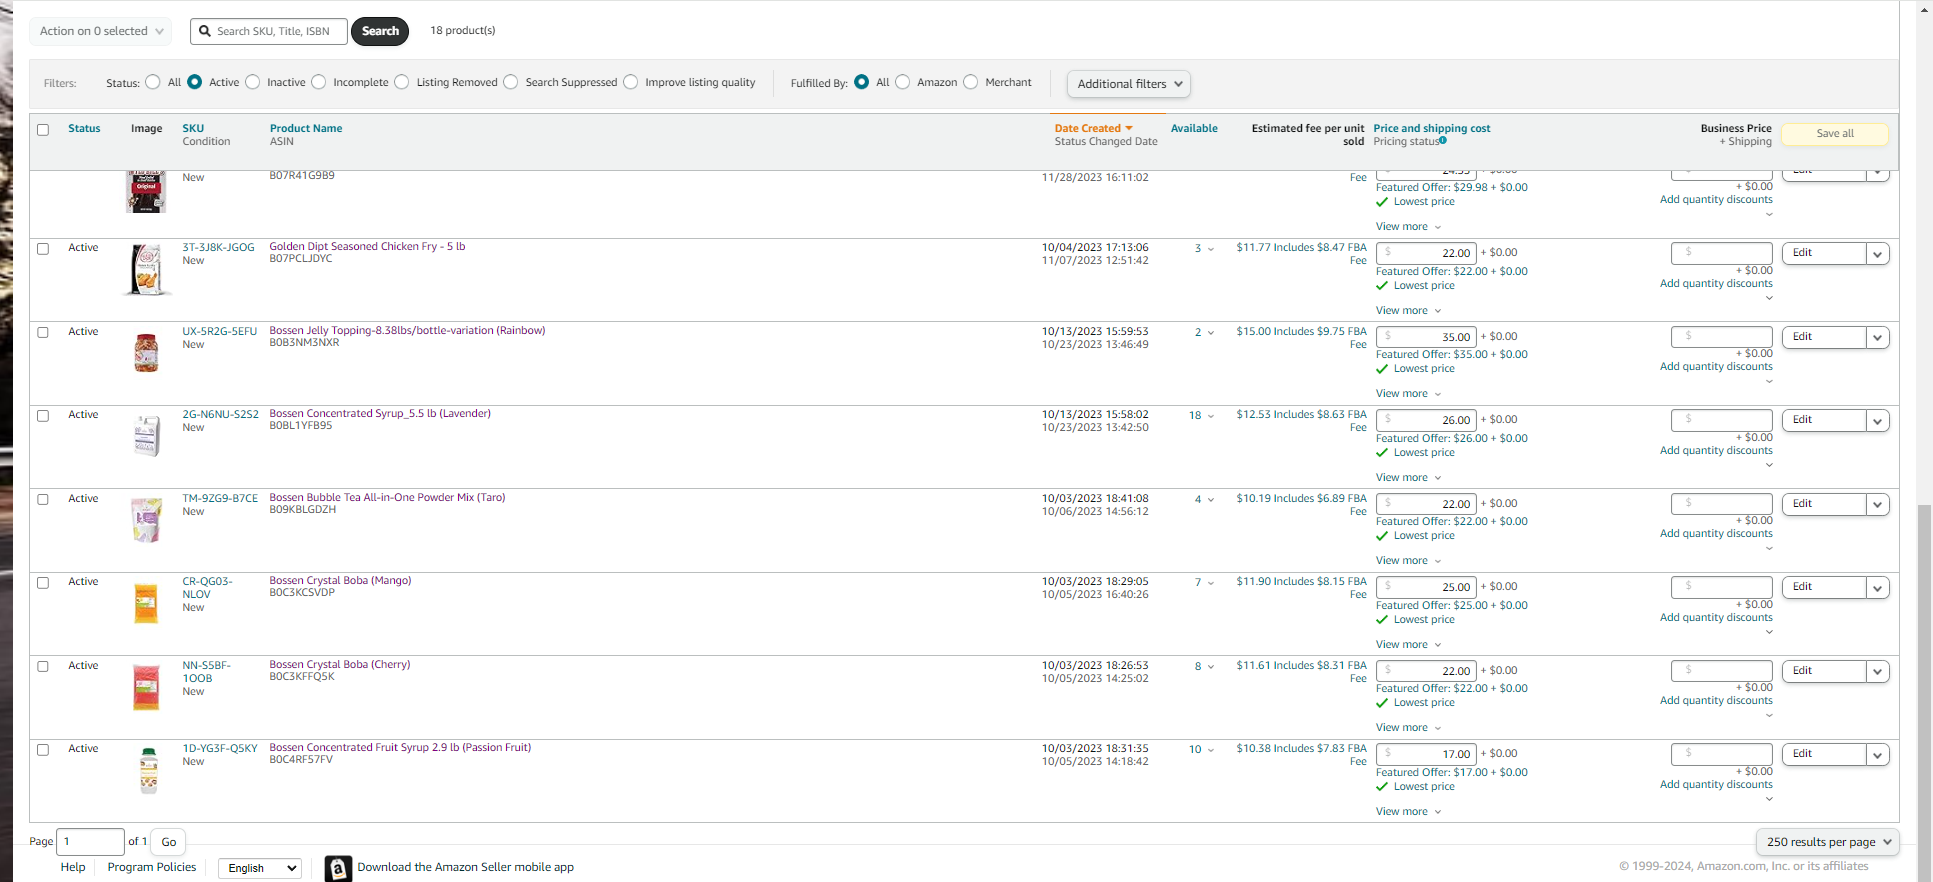Sort by the Product Name column header
This screenshot has height=882, width=1933.
pyautogui.click(x=306, y=129)
